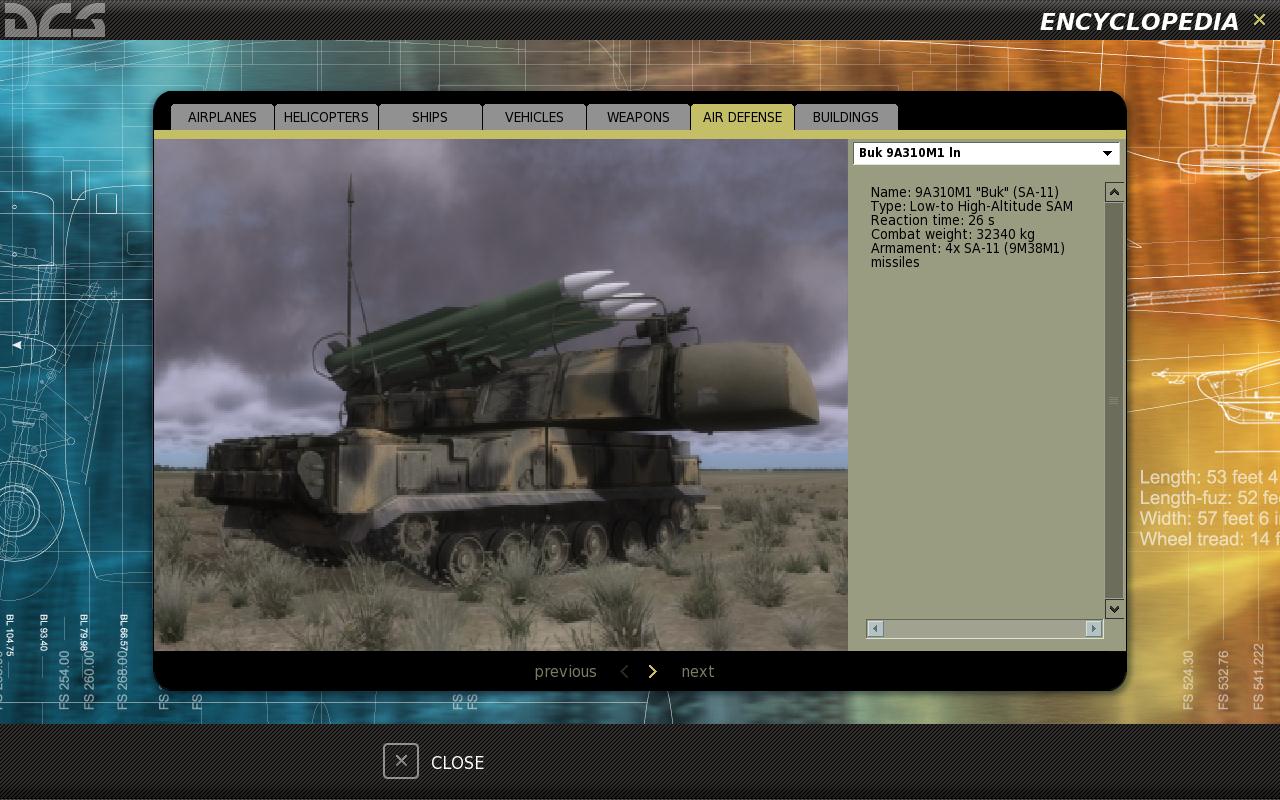Click the Buk launcher vehicle image
The width and height of the screenshot is (1280, 800).
coord(501,395)
